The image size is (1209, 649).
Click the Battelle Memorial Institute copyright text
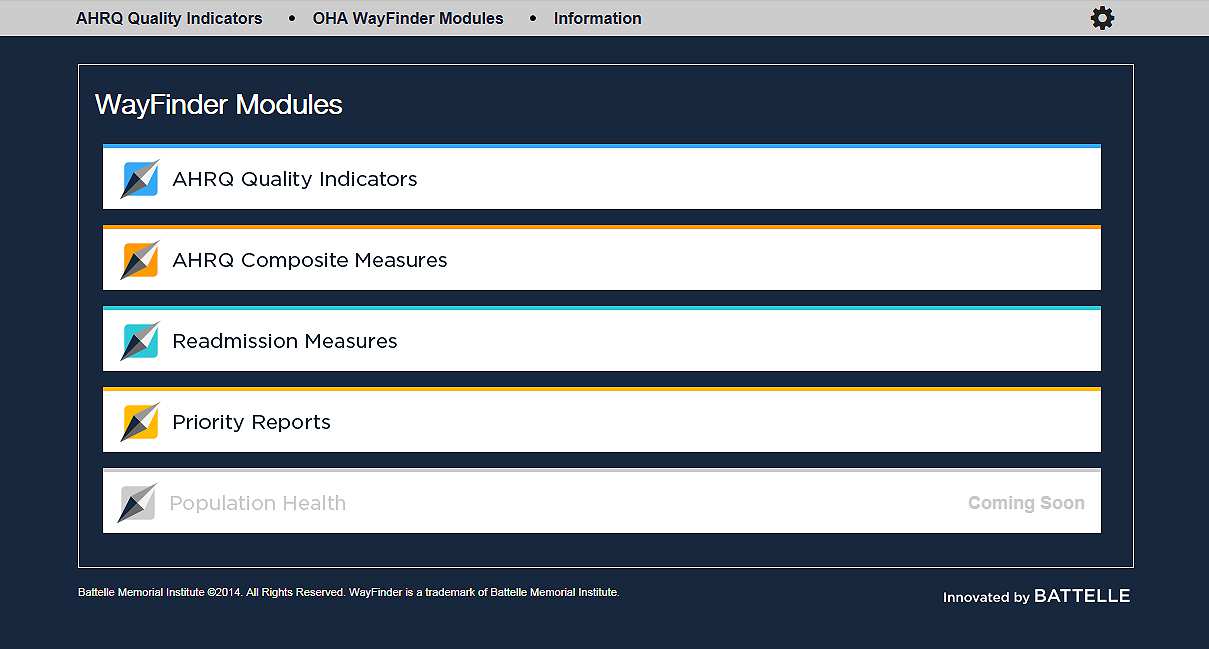(349, 592)
